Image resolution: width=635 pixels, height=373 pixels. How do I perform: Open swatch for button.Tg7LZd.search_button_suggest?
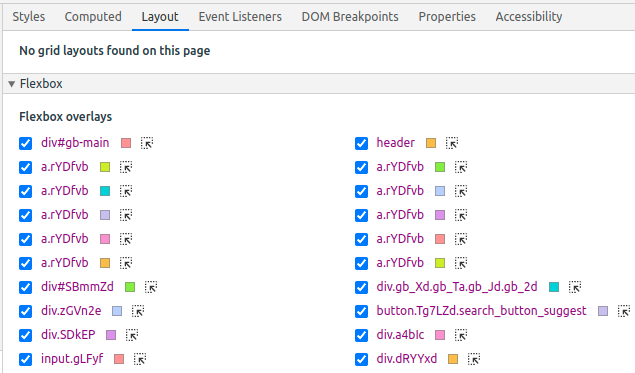(x=603, y=311)
